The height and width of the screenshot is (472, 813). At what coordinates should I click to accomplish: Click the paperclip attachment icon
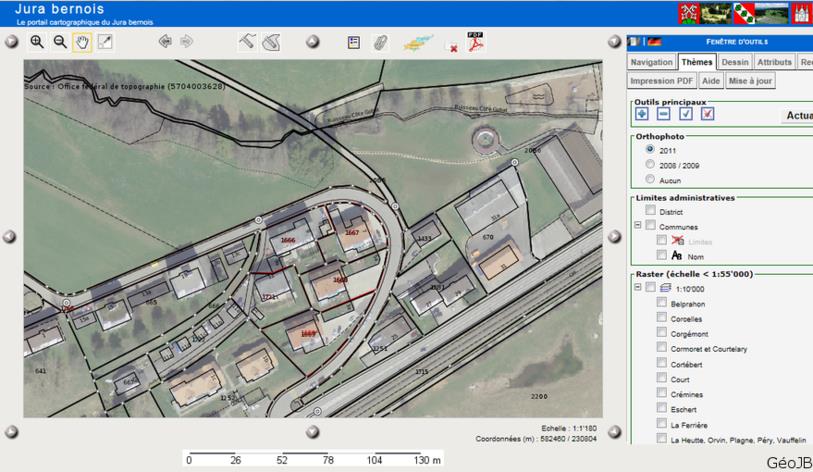(x=381, y=43)
